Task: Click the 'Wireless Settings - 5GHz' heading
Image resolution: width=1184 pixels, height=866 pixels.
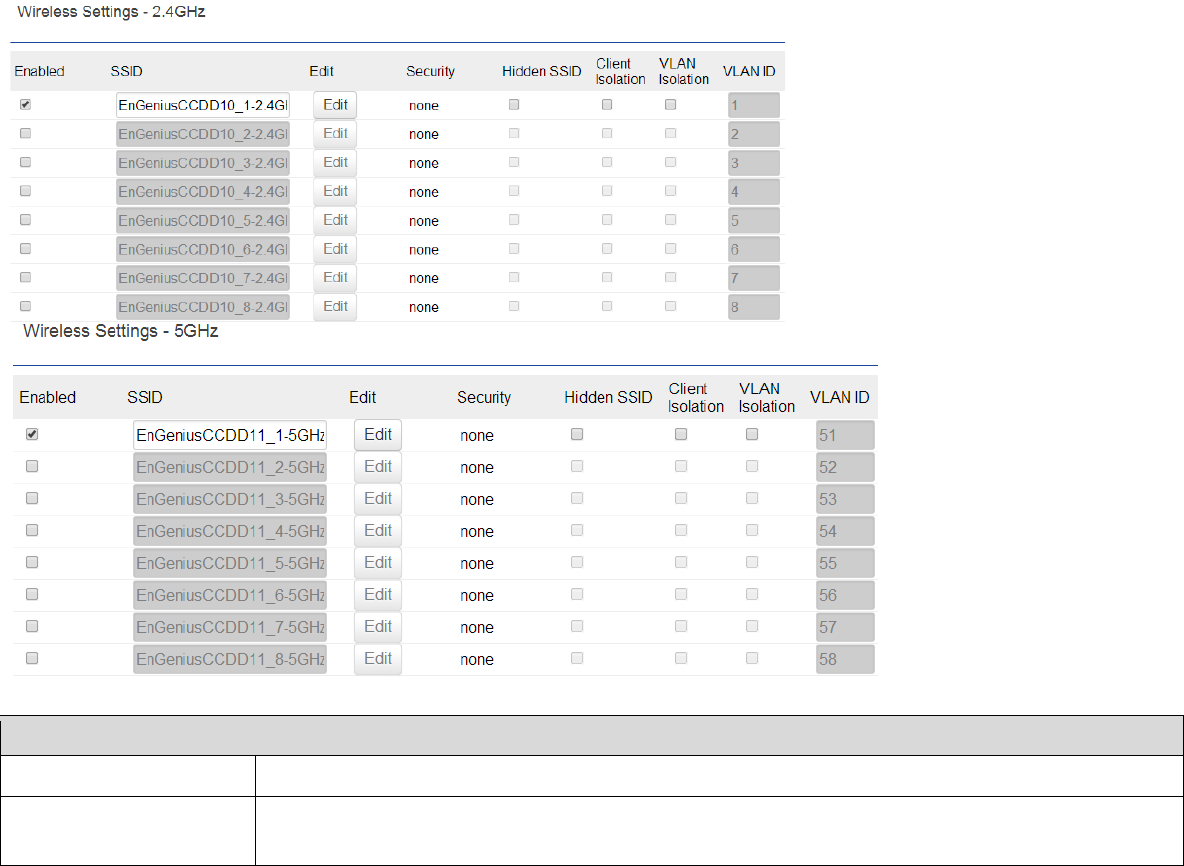Action: pyautogui.click(x=121, y=331)
